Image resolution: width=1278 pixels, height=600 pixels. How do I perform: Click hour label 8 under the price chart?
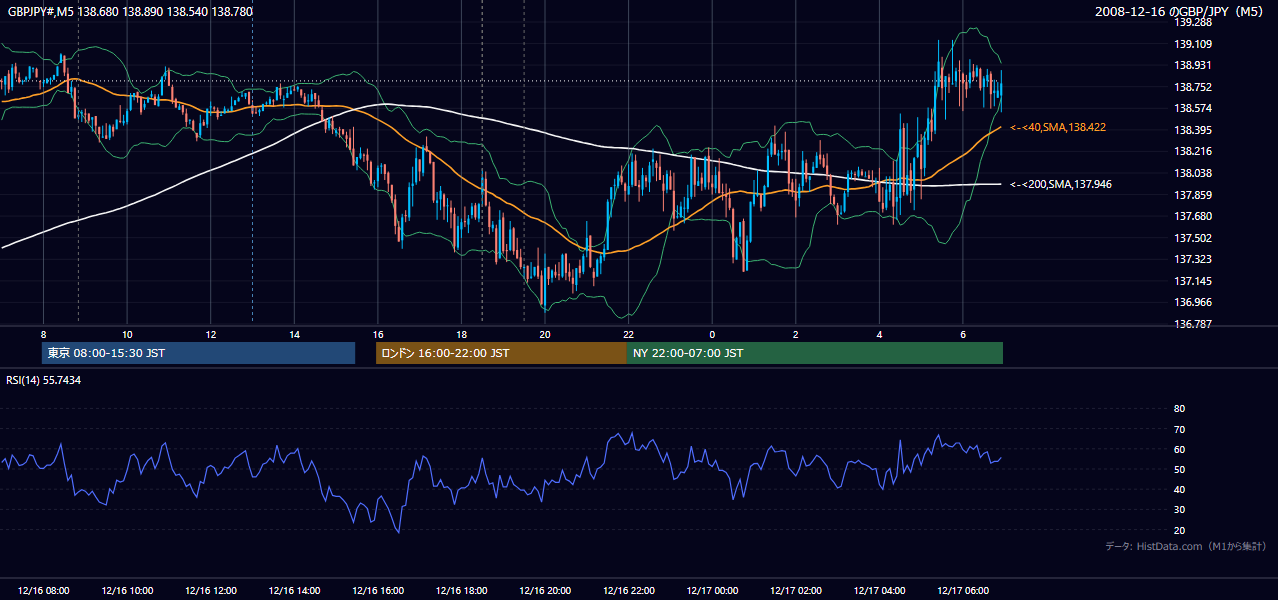(43, 334)
